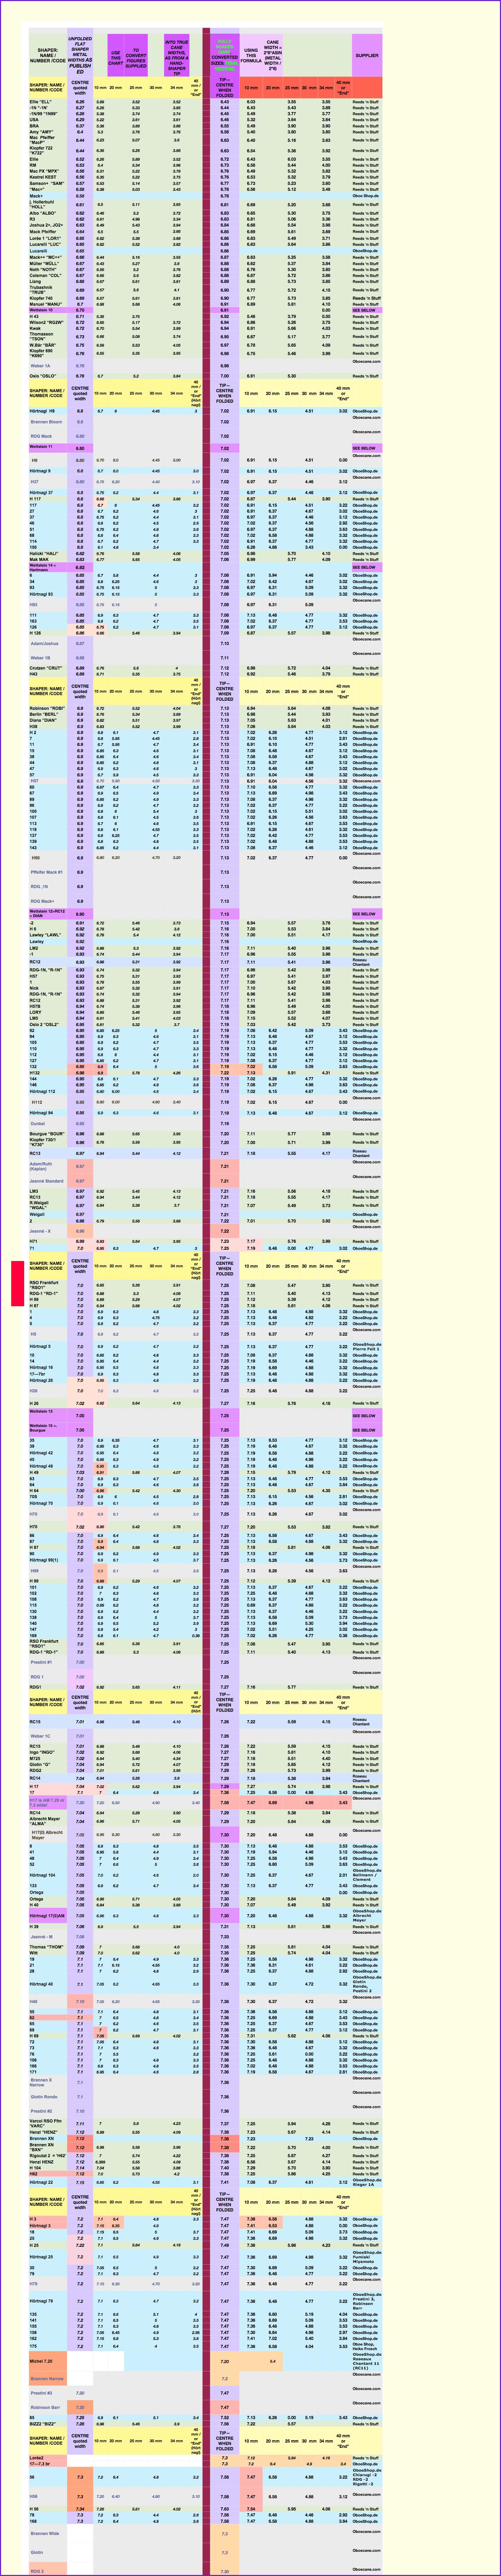Click the "UNFOLDED FLAT SHAPER METAL WIDTHS" header
501x2576 pixels.
(x=80, y=55)
